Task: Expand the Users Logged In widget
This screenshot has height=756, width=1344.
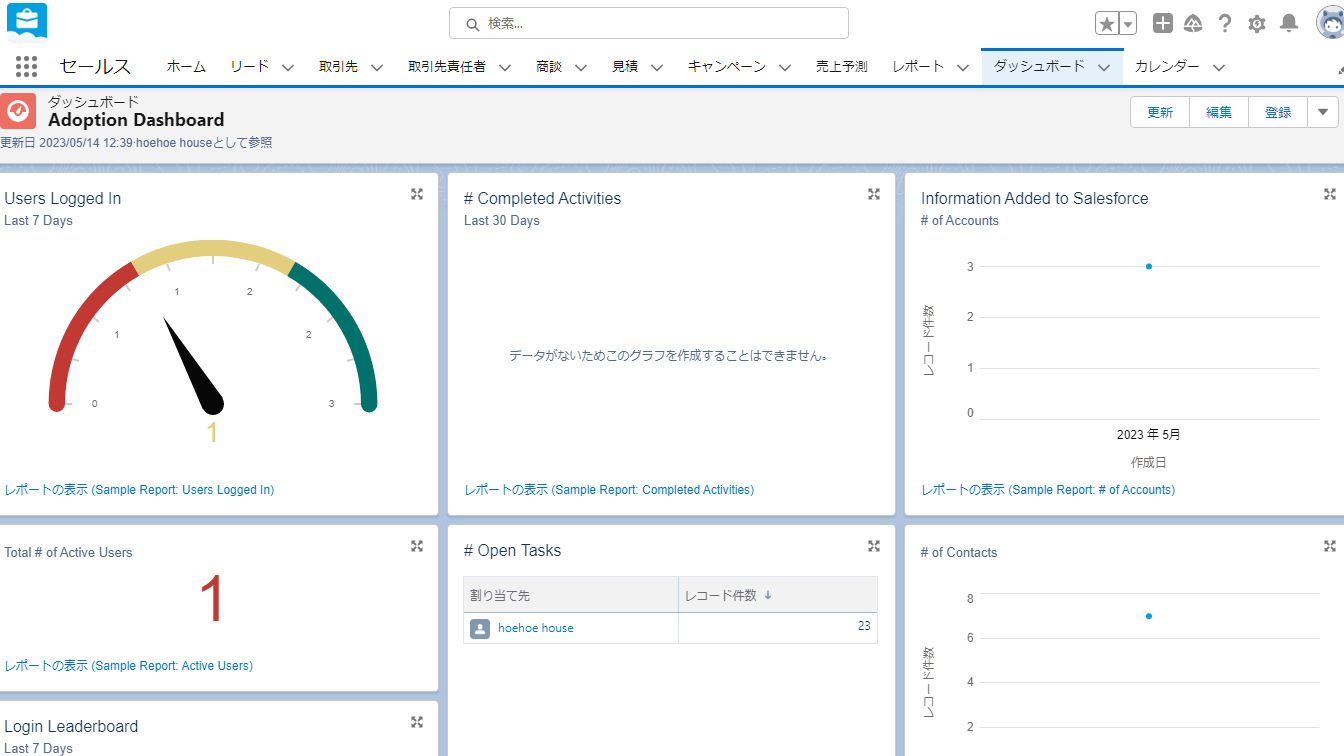Action: [x=417, y=194]
